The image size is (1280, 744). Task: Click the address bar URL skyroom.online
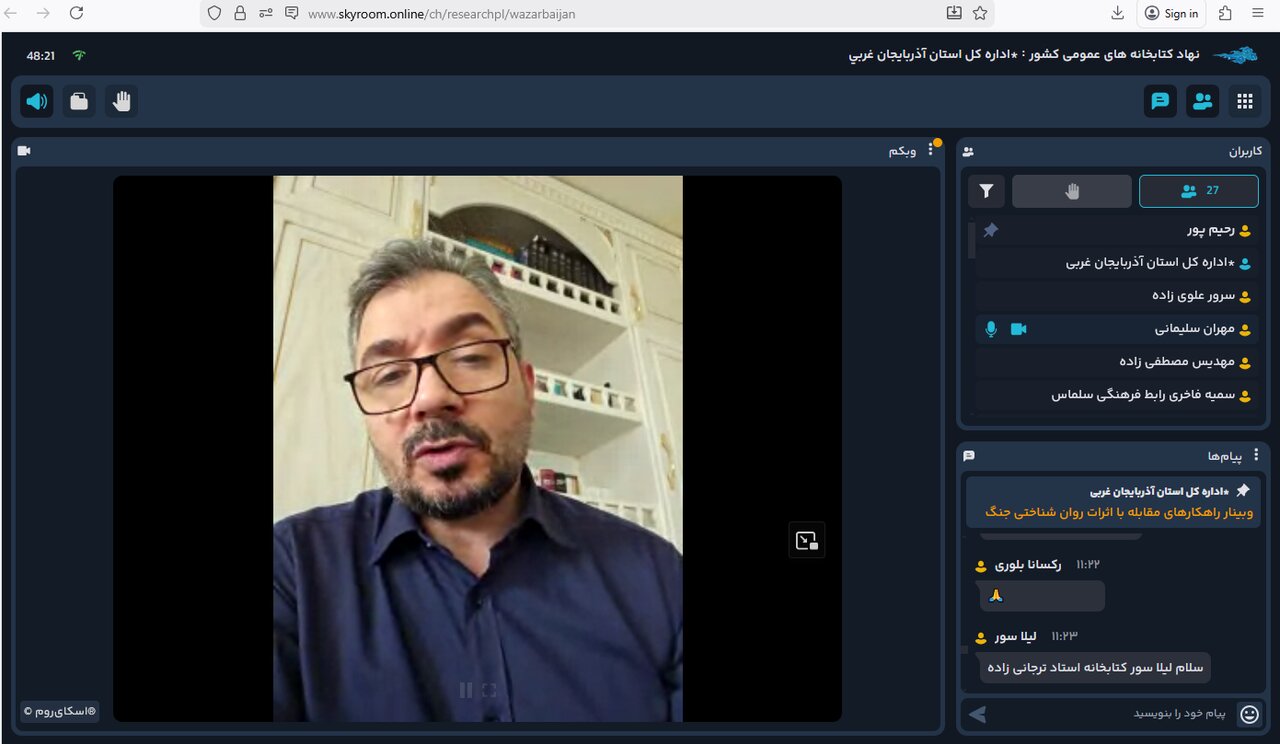pyautogui.click(x=442, y=14)
